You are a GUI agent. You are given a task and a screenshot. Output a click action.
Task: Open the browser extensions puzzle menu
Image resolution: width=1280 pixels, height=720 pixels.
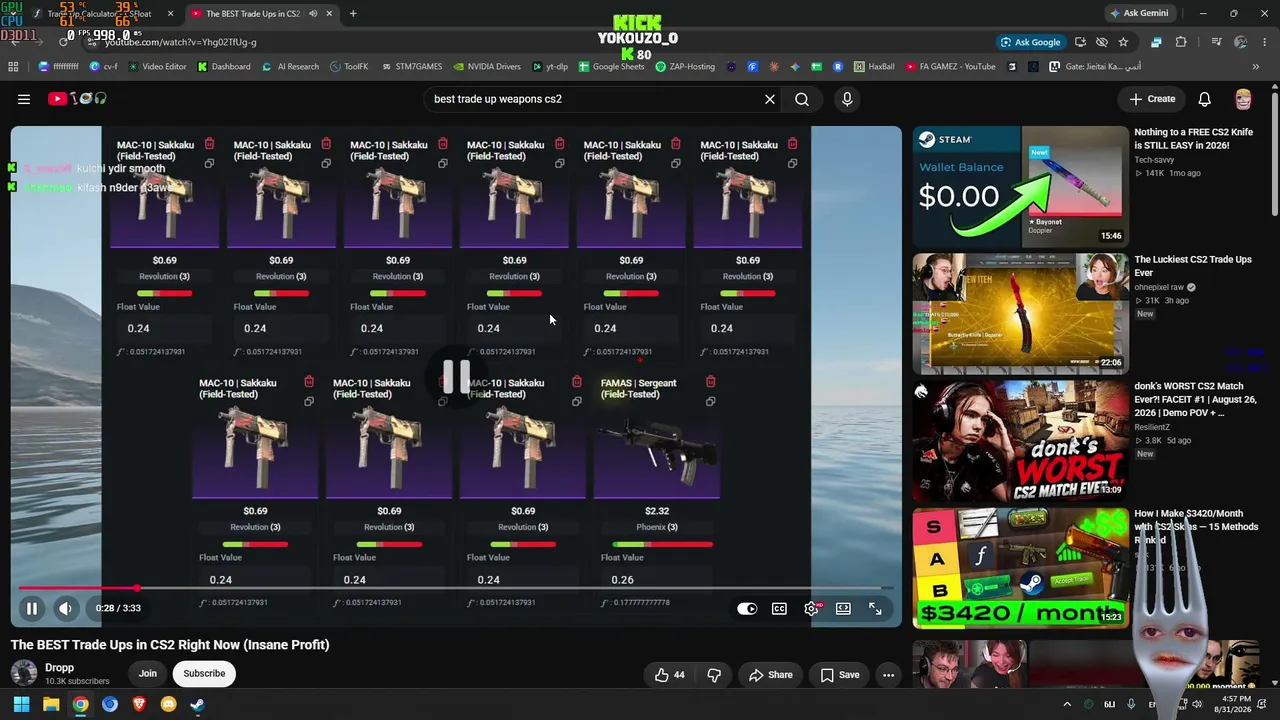(1181, 42)
